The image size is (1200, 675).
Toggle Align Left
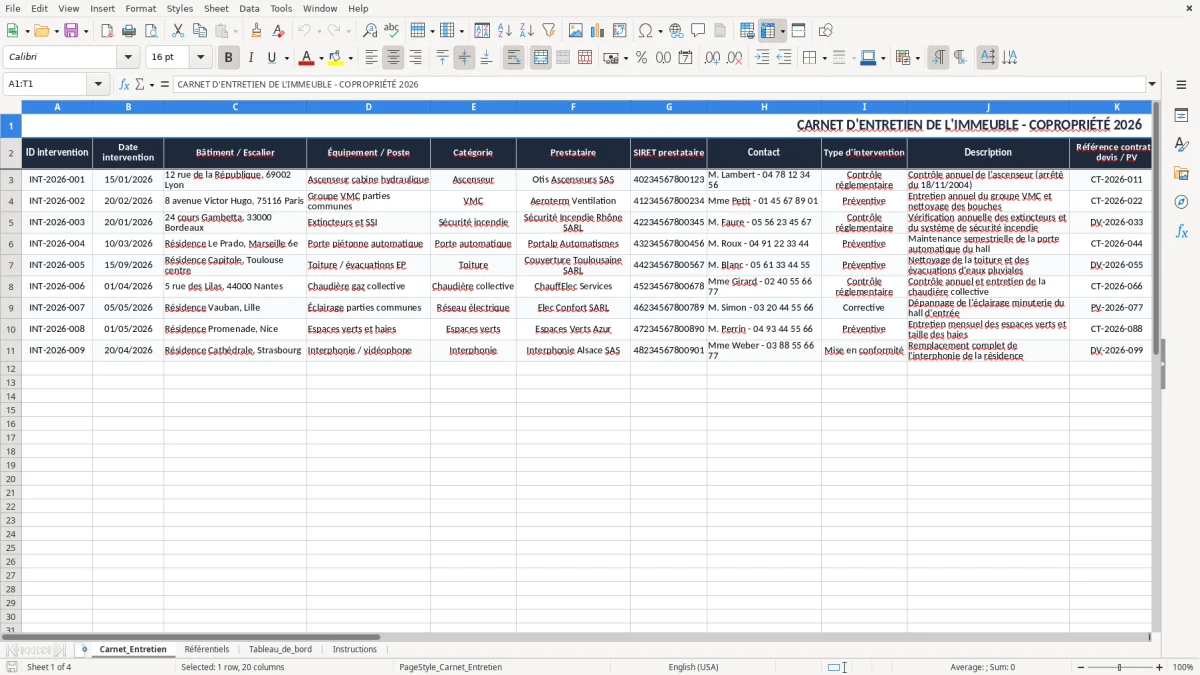(371, 58)
